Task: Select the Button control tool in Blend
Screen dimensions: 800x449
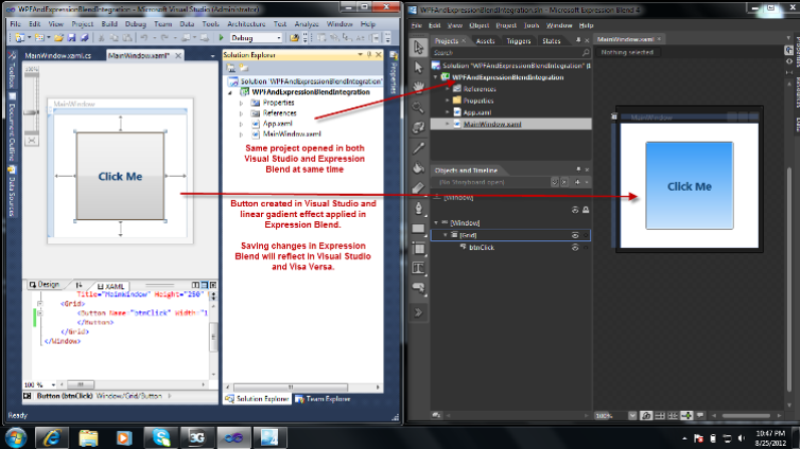Action: [x=418, y=288]
